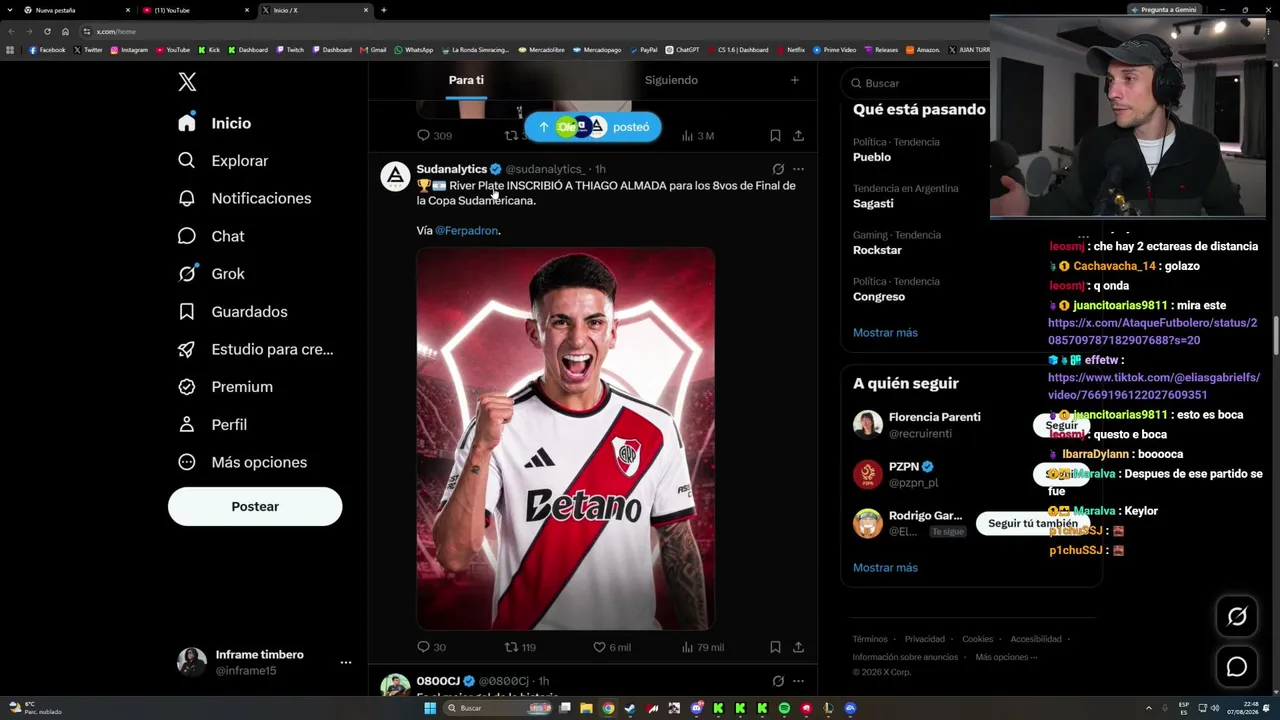Open the Sudanalytics profile avatar

point(396,176)
